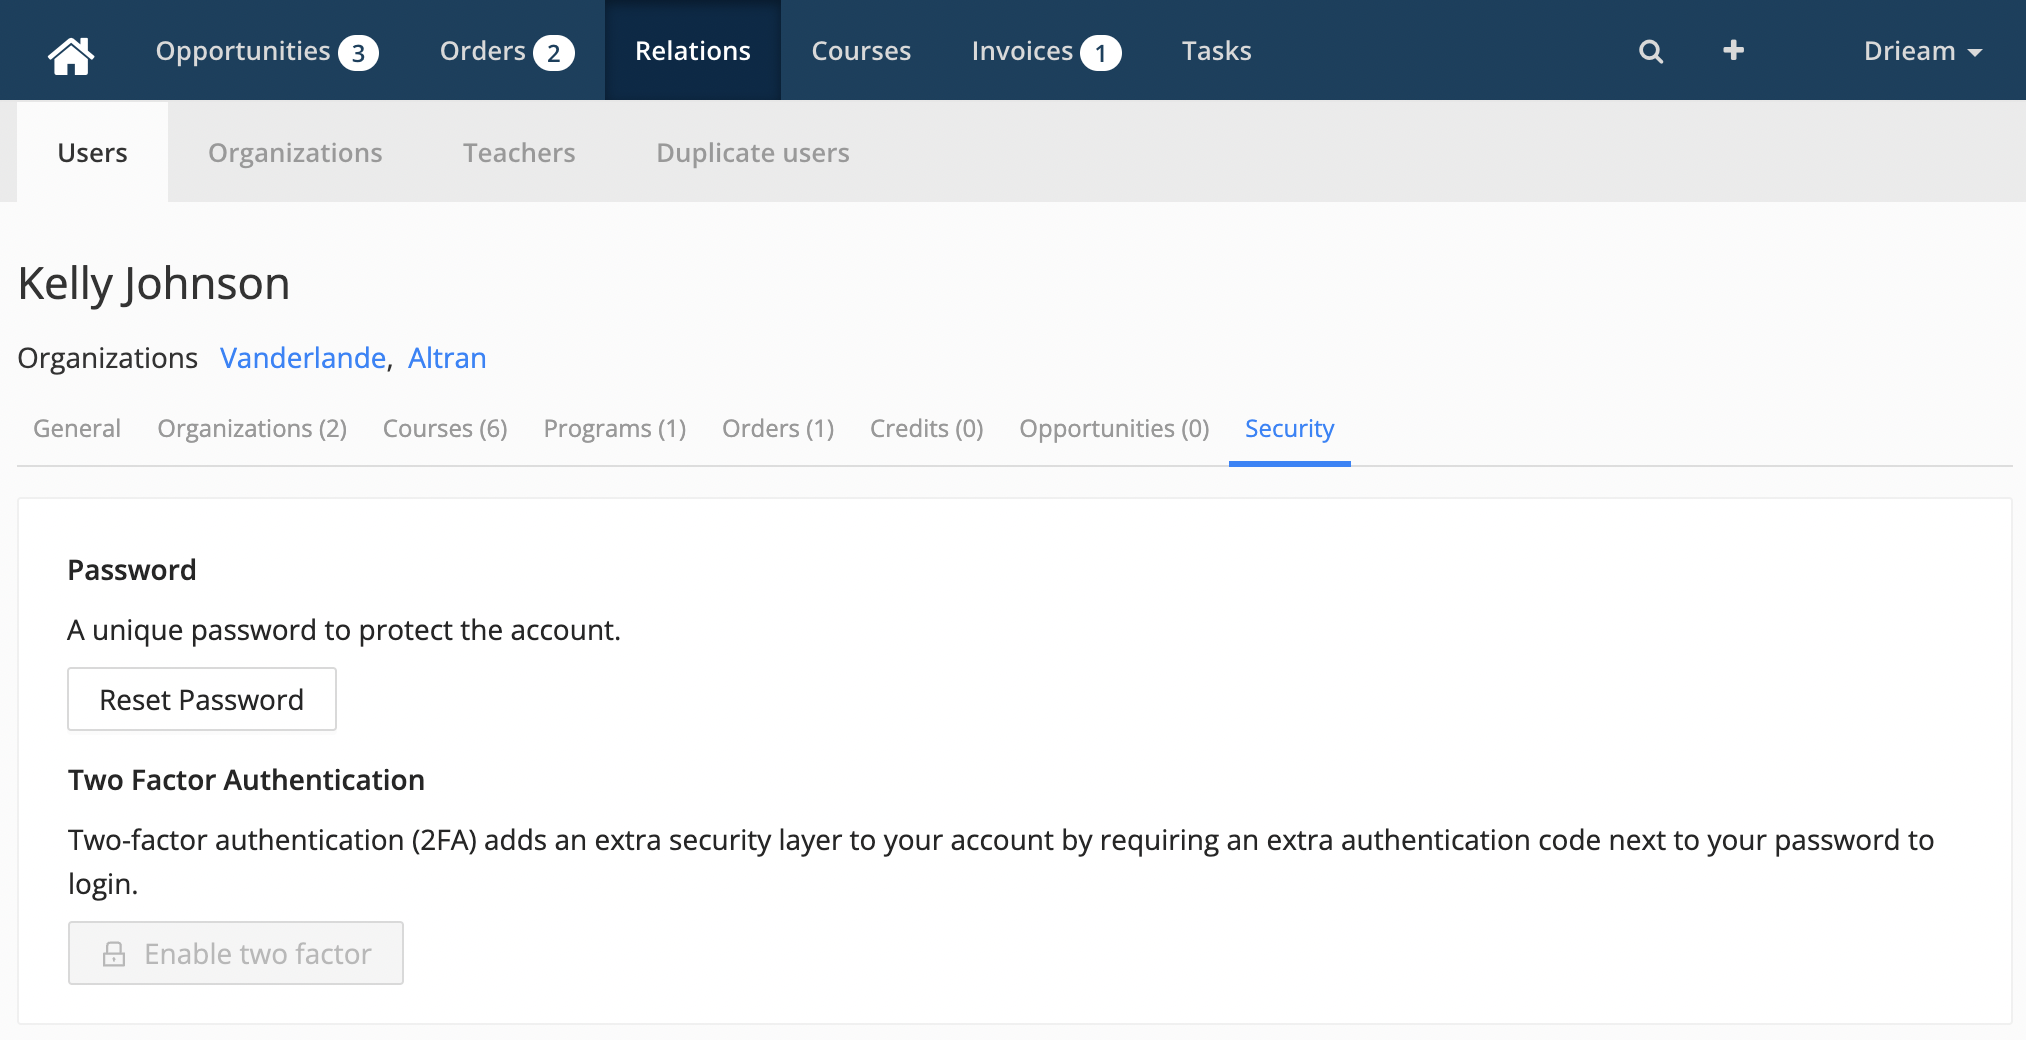Click the Password section heading
2026x1040 pixels.
click(132, 570)
